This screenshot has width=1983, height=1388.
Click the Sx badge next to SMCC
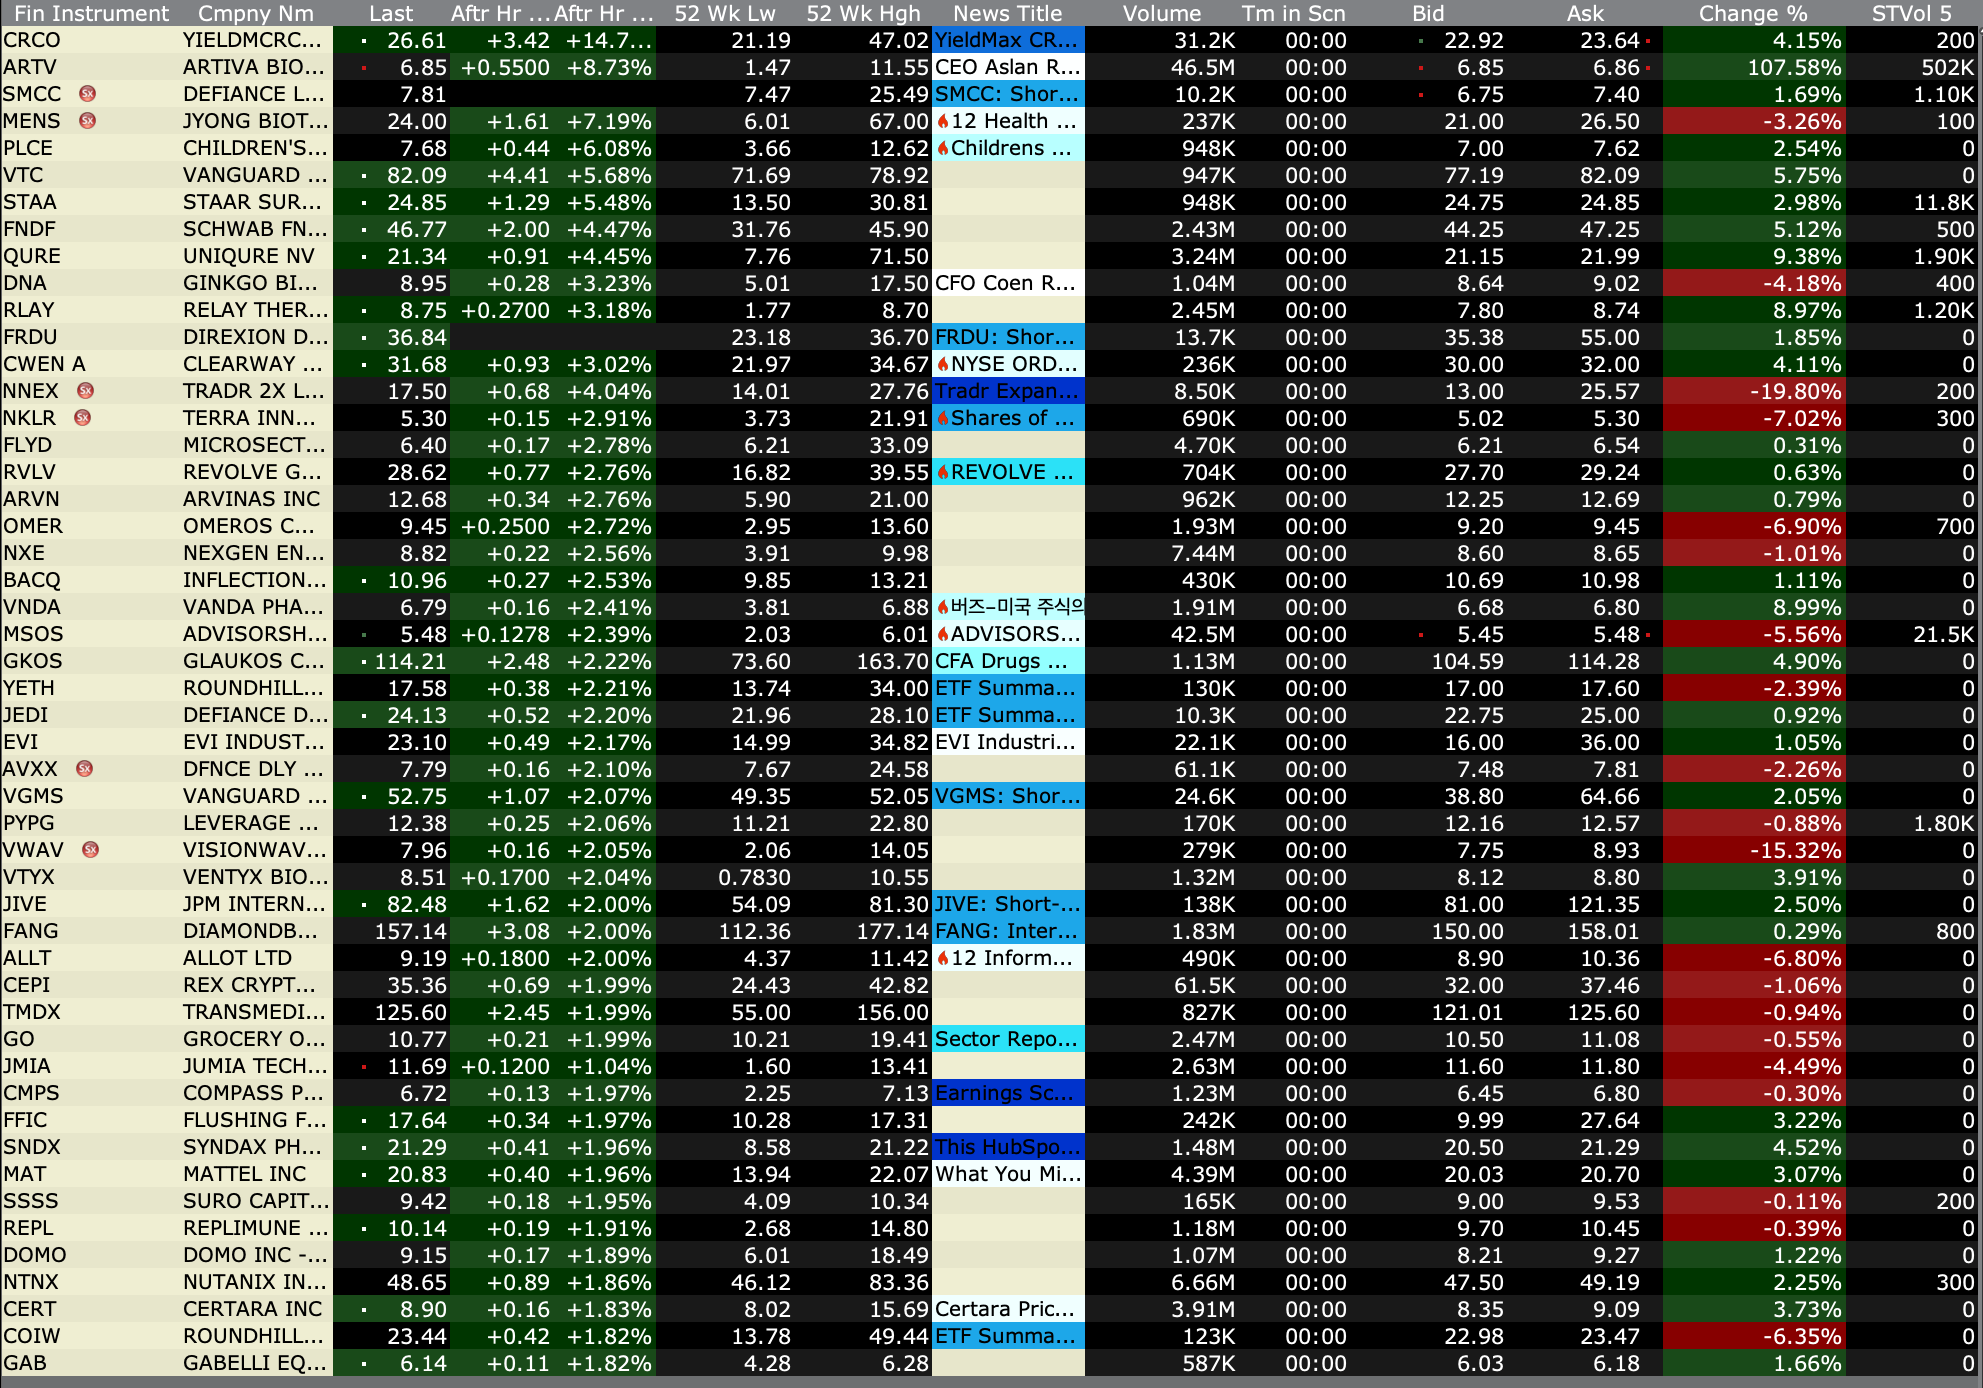[x=88, y=94]
